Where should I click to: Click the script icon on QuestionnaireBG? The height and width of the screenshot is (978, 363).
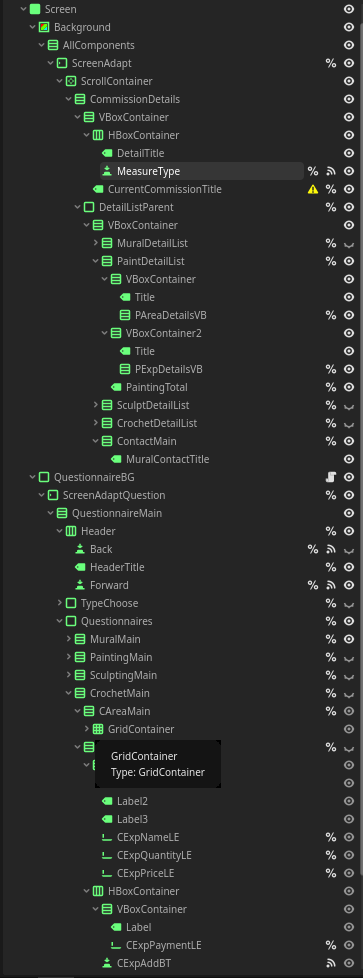pyautogui.click(x=331, y=477)
